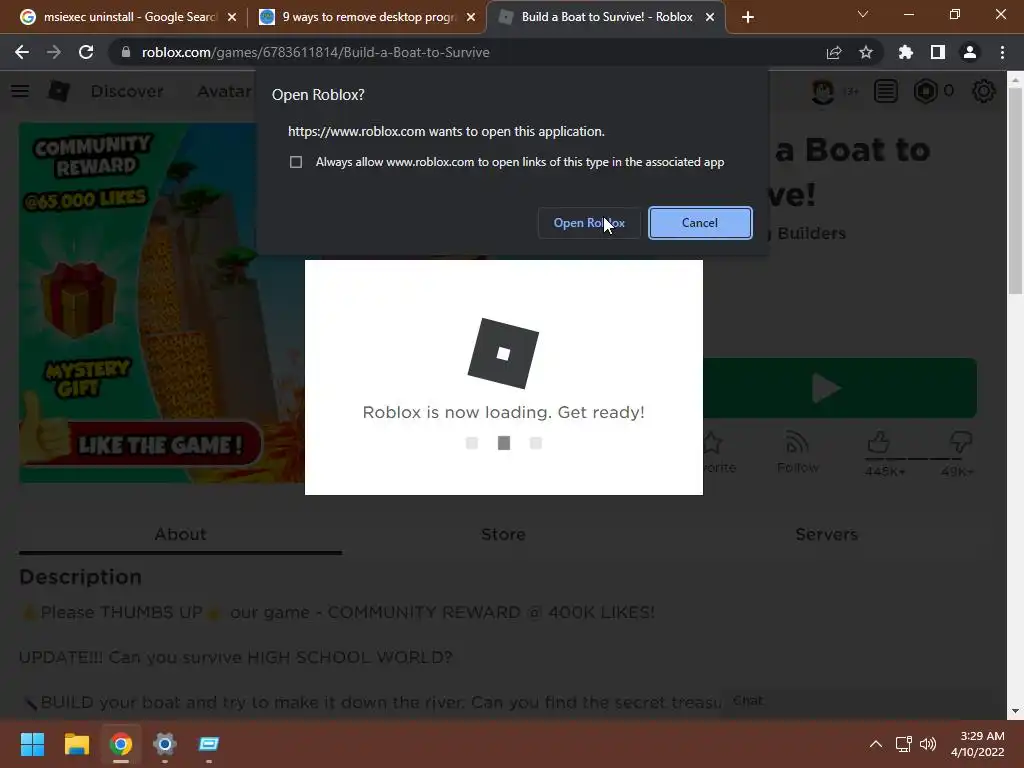Close the Build a Boat to Survive tab
Viewport: 1024px width, 768px height.
[710, 17]
